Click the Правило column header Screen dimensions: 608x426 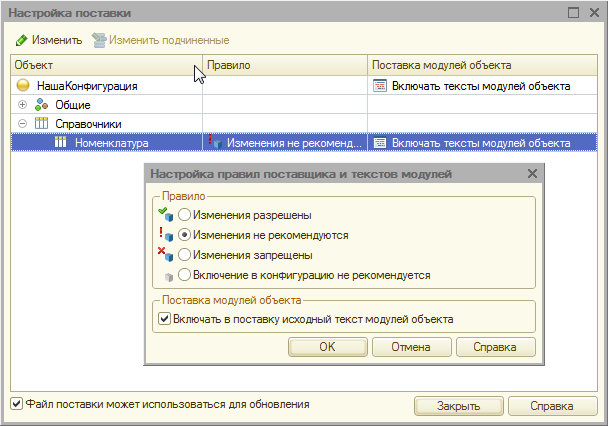click(x=285, y=65)
